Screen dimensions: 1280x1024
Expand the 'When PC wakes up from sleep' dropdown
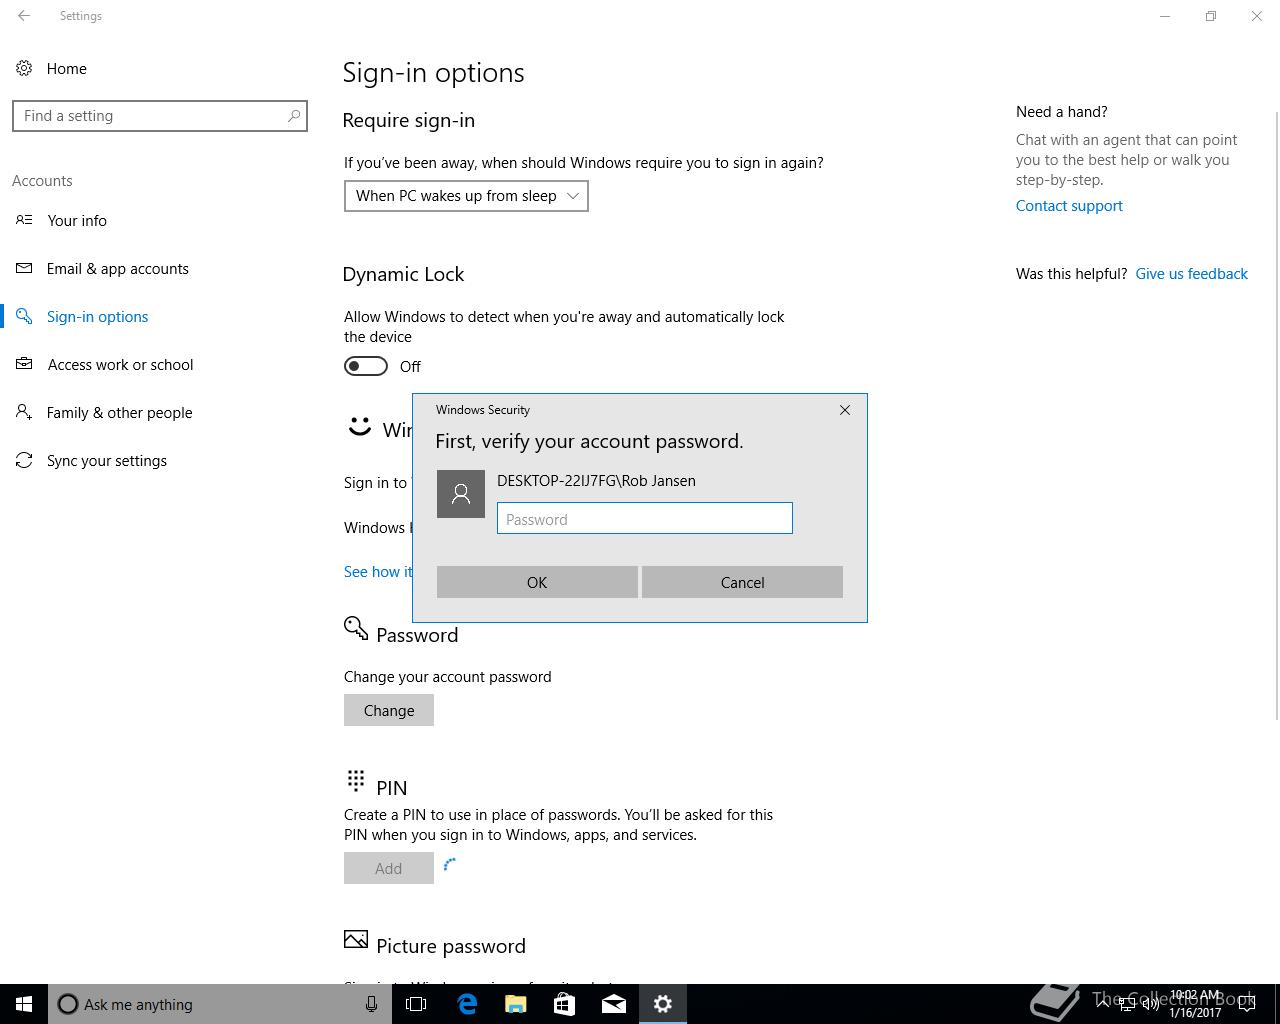[x=466, y=196]
